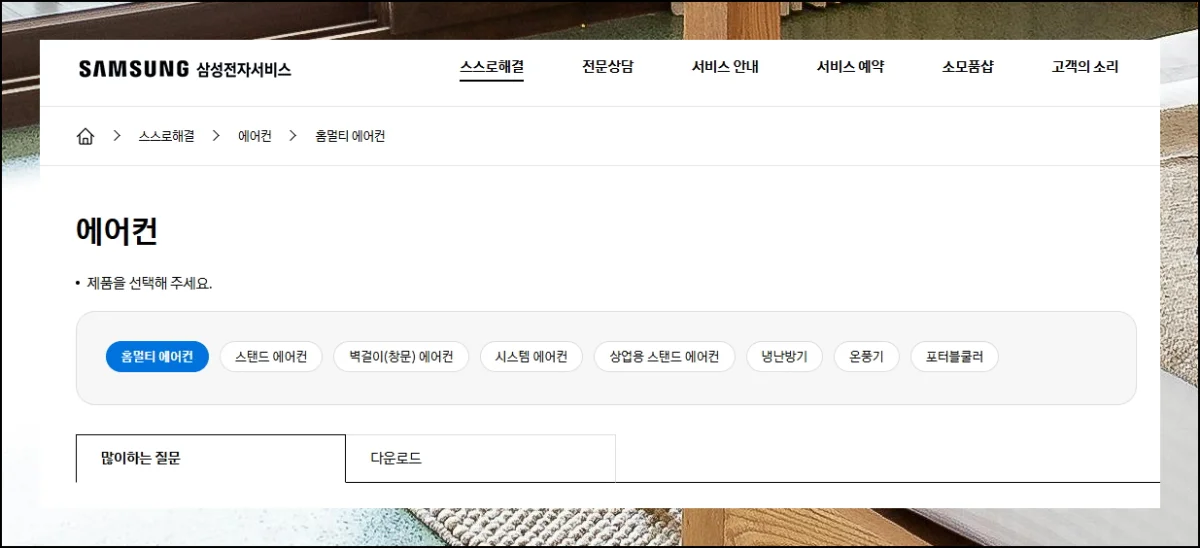Visit the 소모품샵 menu item
1200x548 pixels.
click(x=968, y=68)
